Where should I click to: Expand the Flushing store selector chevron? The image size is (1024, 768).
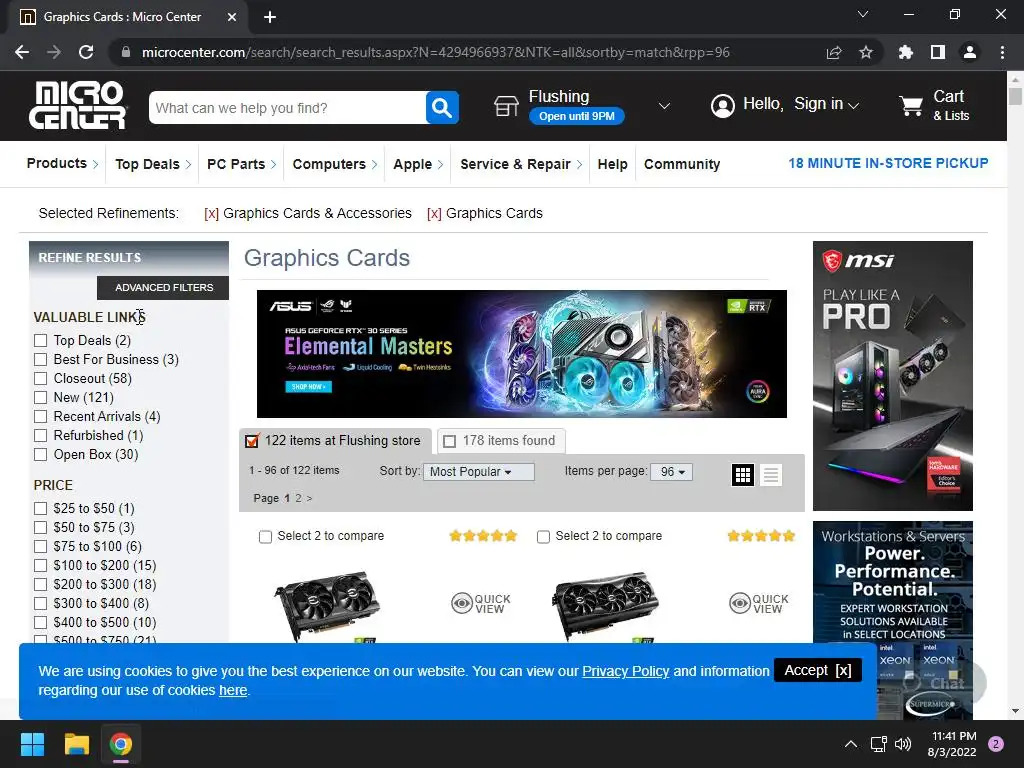tap(664, 106)
